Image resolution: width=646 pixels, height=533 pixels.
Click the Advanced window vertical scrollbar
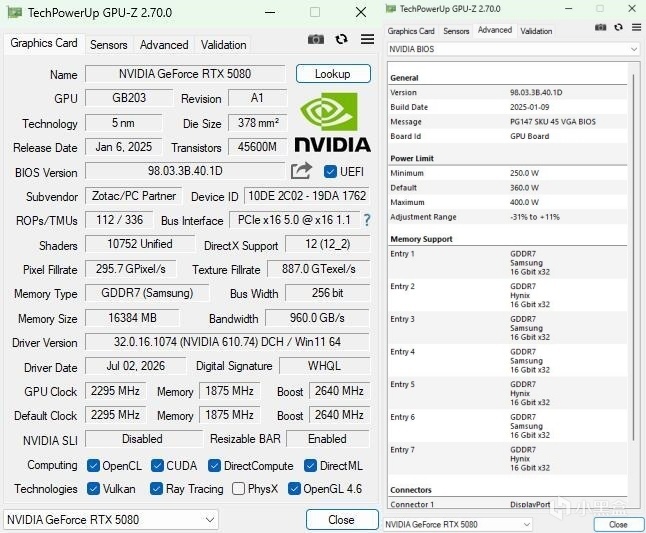pos(634,257)
